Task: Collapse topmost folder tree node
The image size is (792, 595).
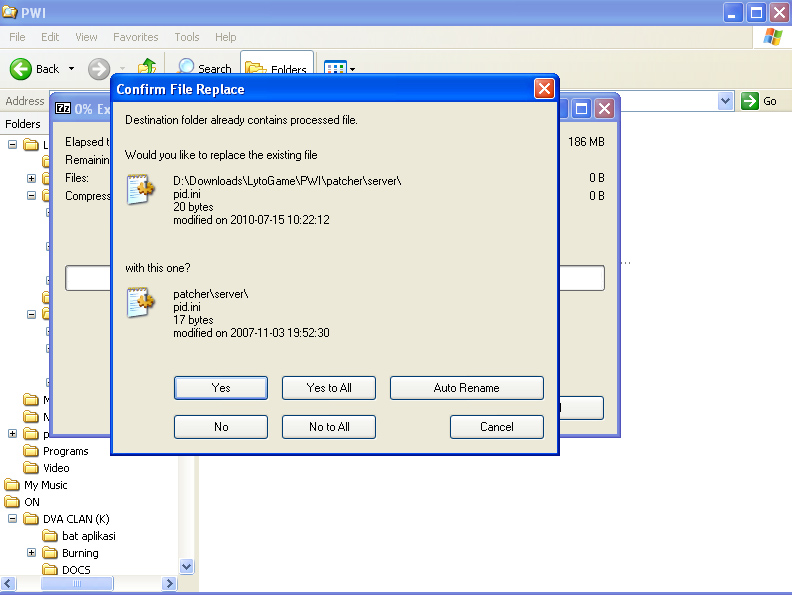Action: [13, 144]
